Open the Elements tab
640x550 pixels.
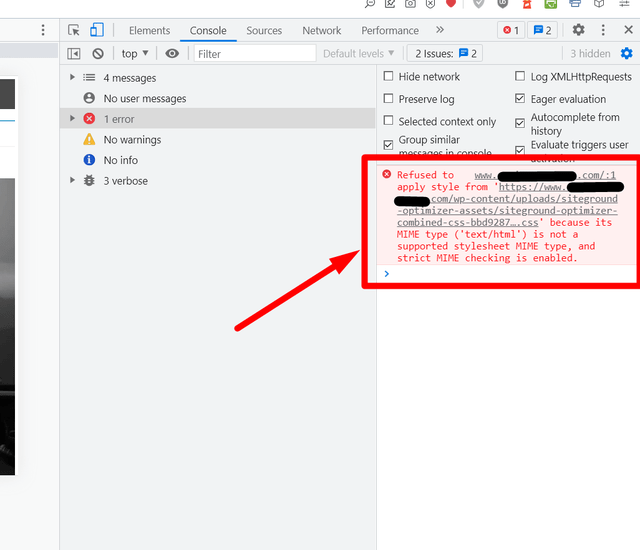pyautogui.click(x=149, y=31)
